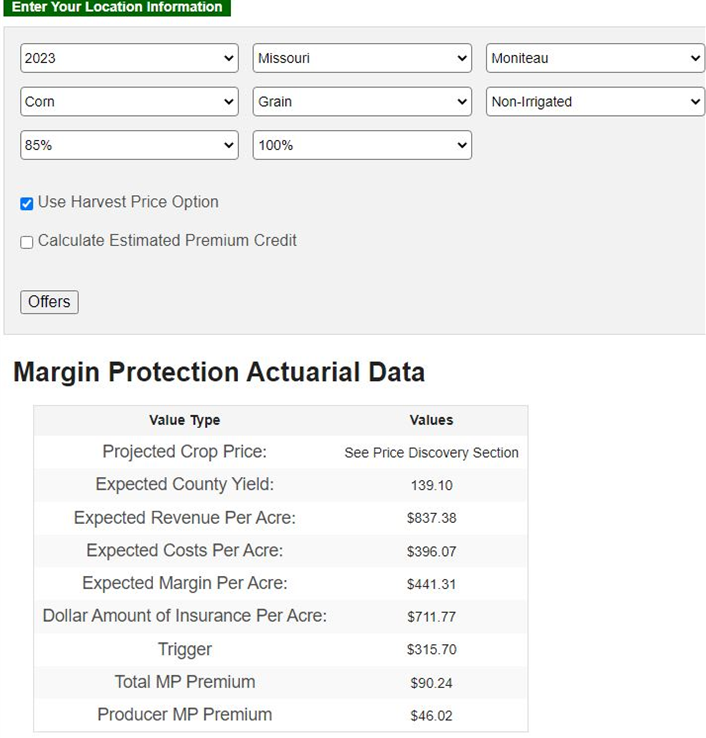Screen dimensions: 706x738
Task: Enable Calculate Estimated Premium Credit checkbox
Action: [27, 242]
